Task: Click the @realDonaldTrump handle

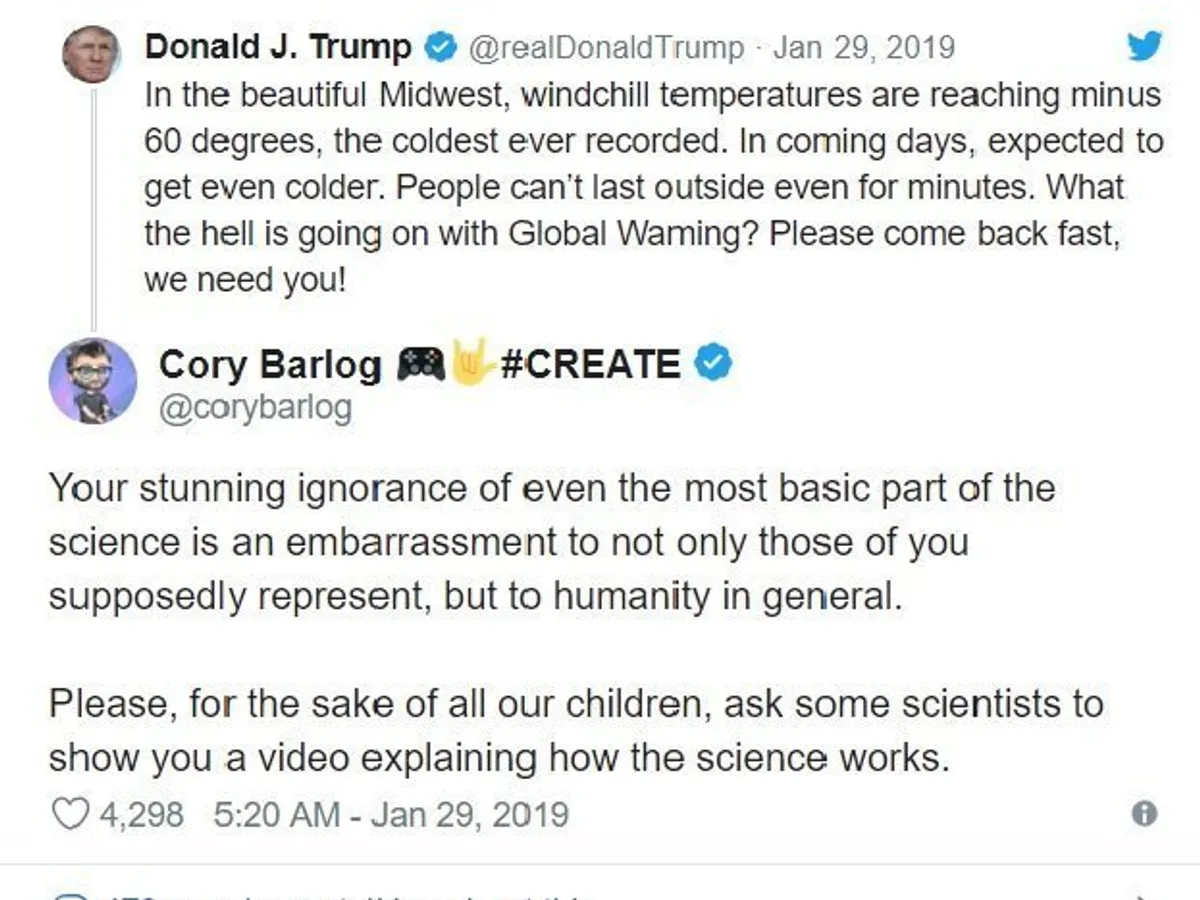Action: coord(606,47)
